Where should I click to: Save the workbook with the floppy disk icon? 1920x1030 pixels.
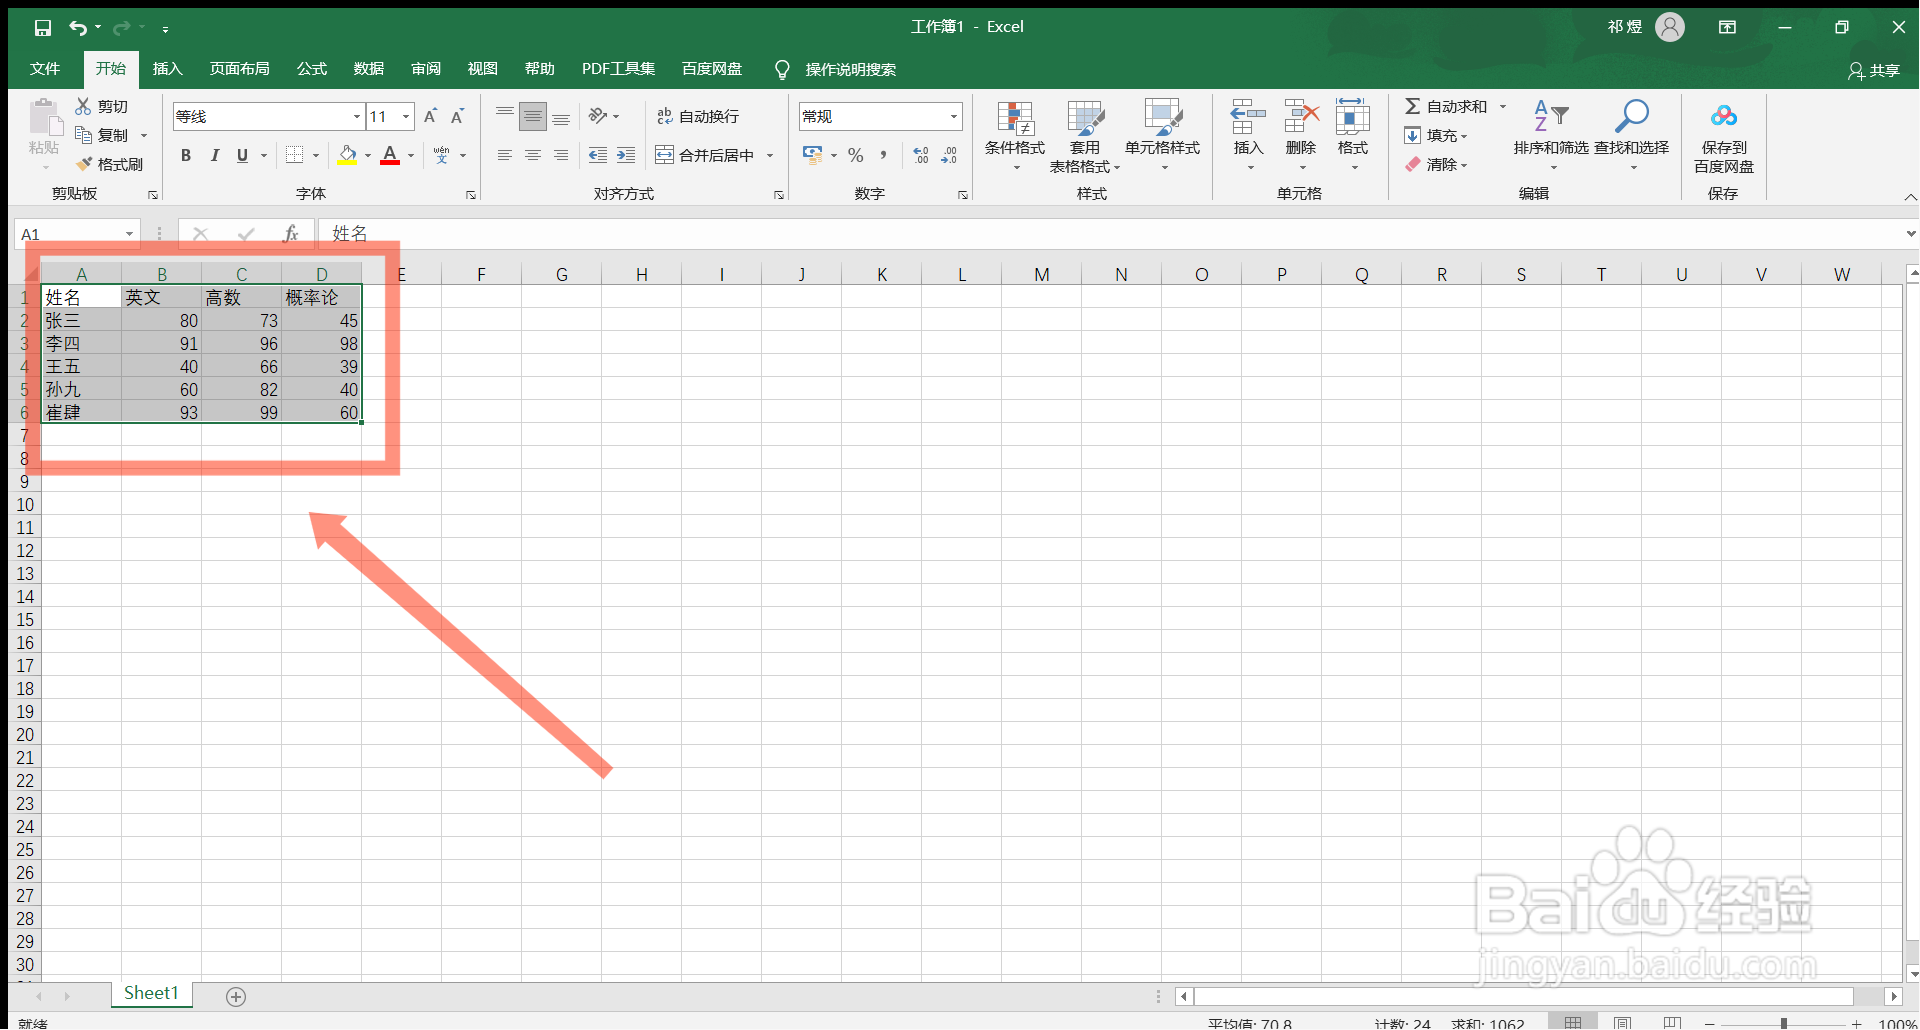(x=42, y=28)
